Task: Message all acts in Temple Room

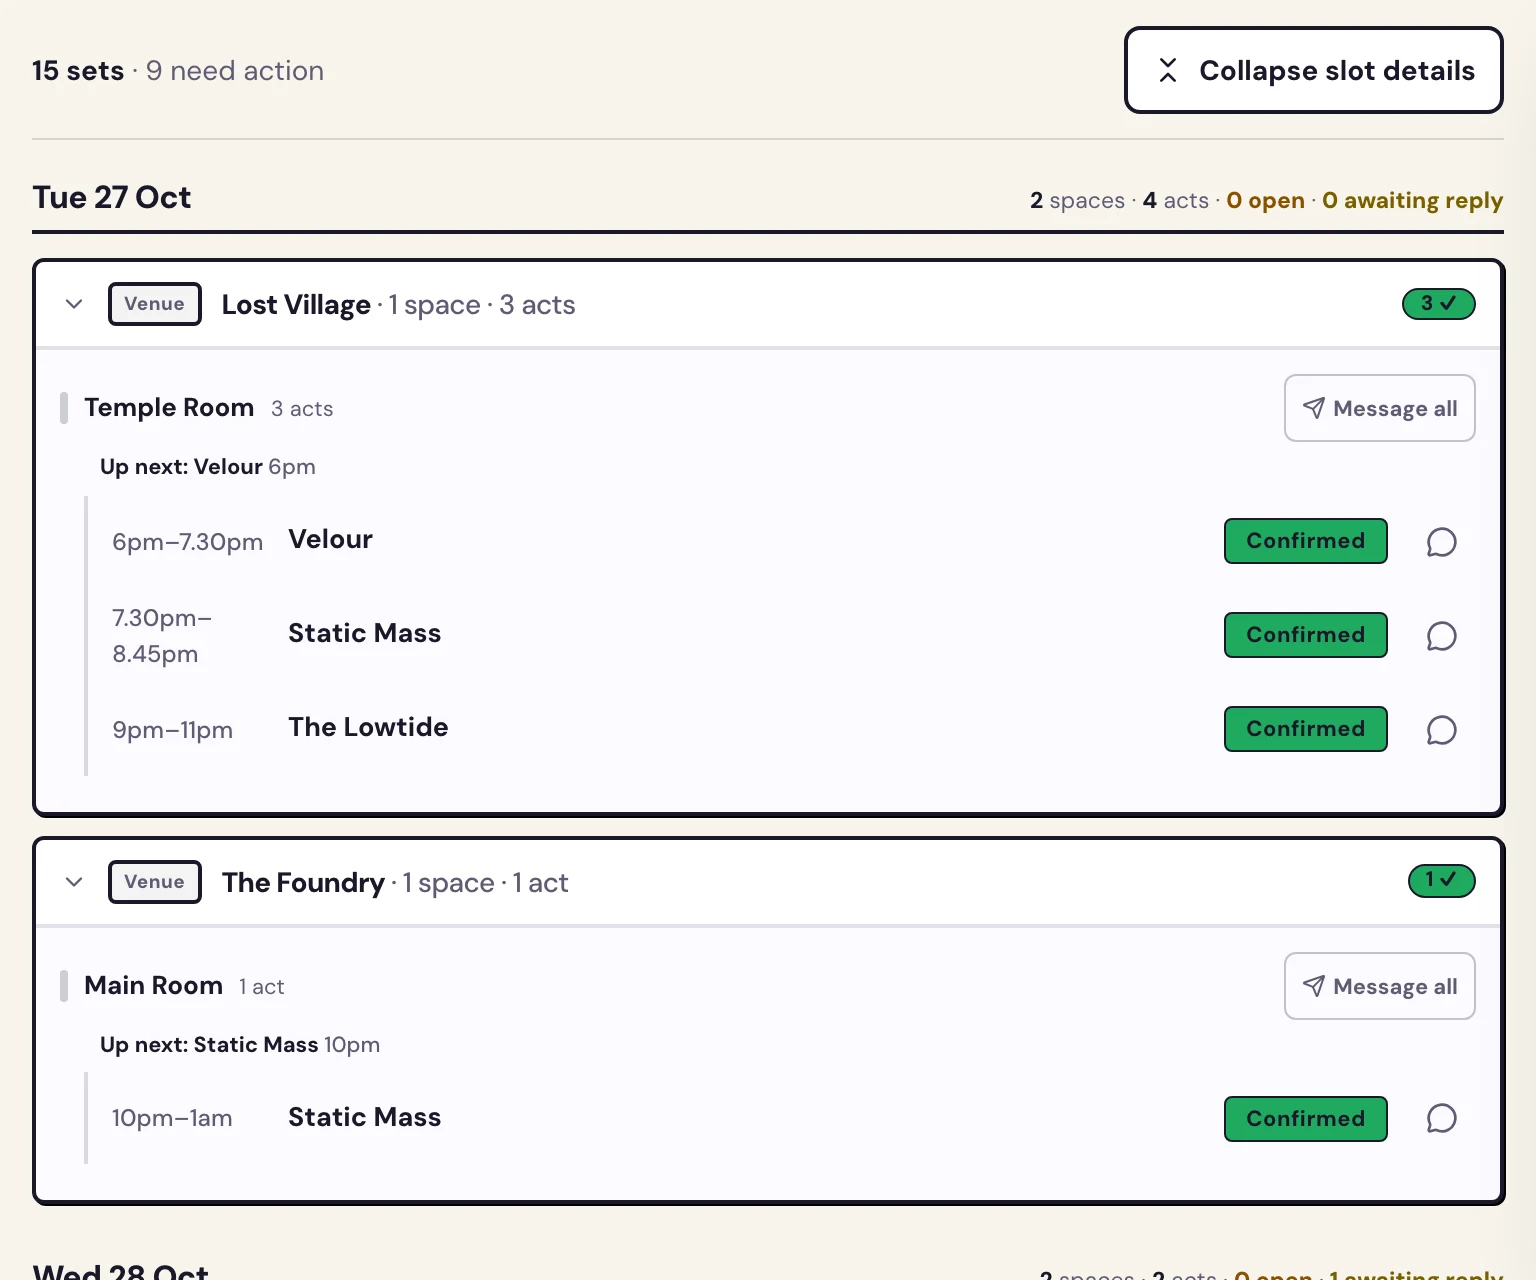Action: pyautogui.click(x=1379, y=408)
